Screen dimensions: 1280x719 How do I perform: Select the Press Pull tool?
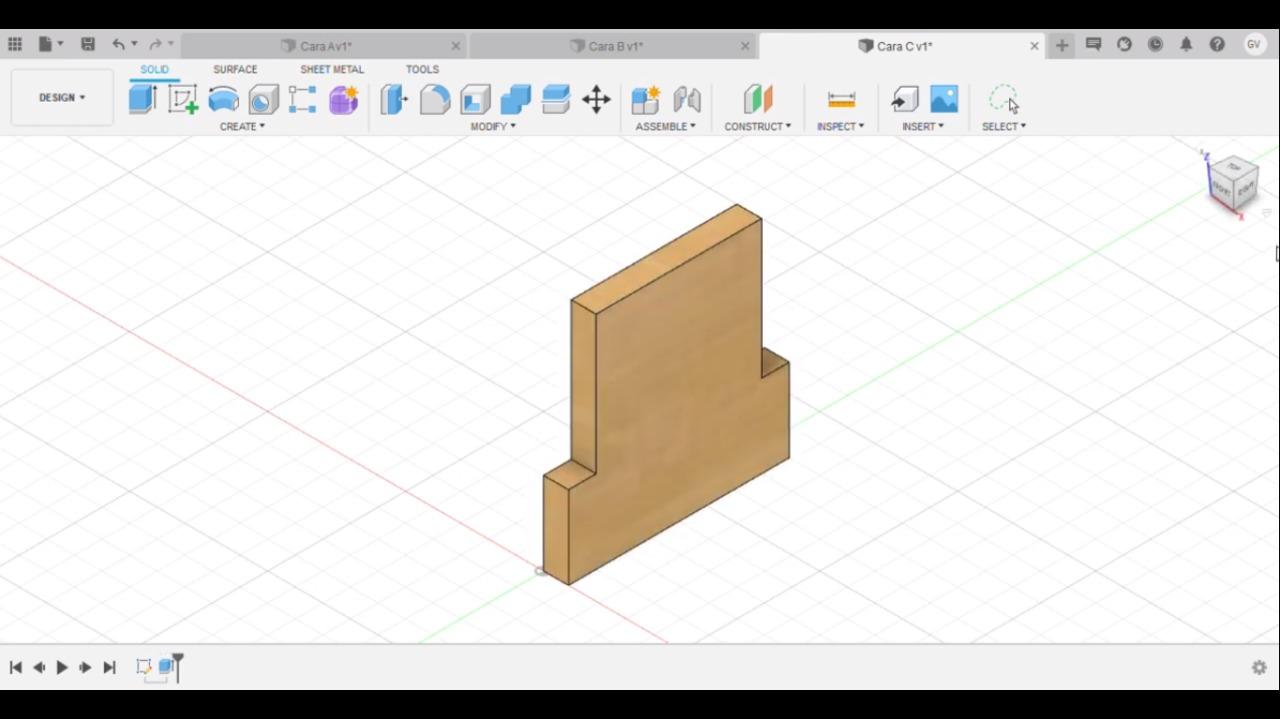pos(394,99)
